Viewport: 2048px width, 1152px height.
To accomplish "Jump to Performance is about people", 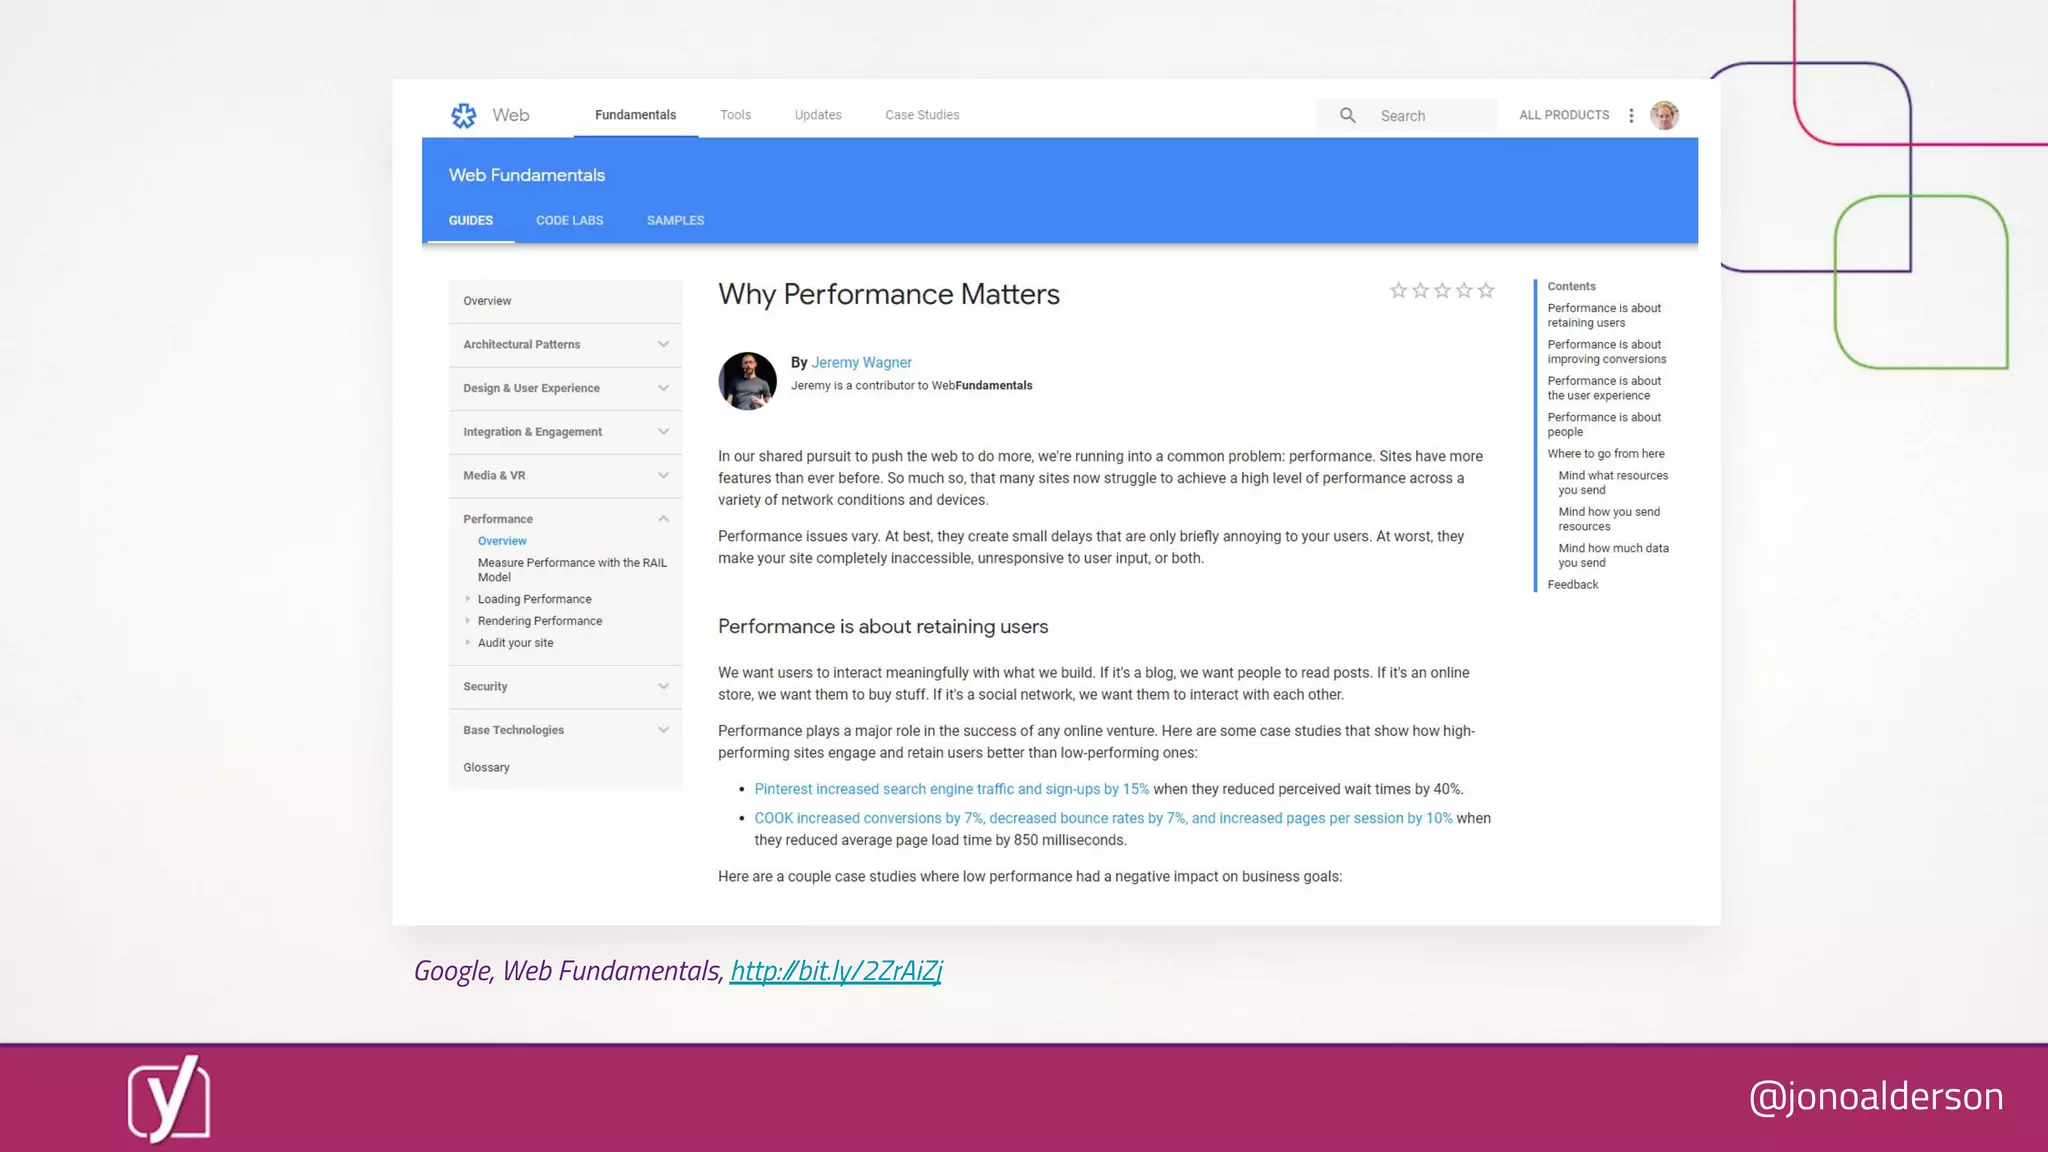I will point(1604,425).
